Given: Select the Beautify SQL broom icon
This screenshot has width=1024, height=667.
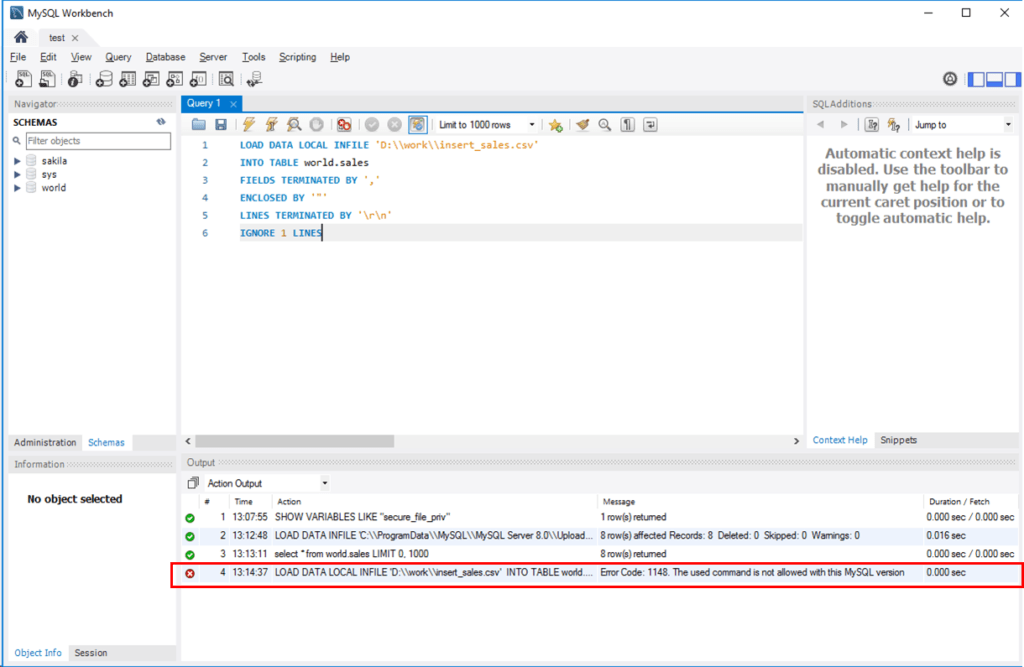Looking at the screenshot, I should click(x=582, y=124).
